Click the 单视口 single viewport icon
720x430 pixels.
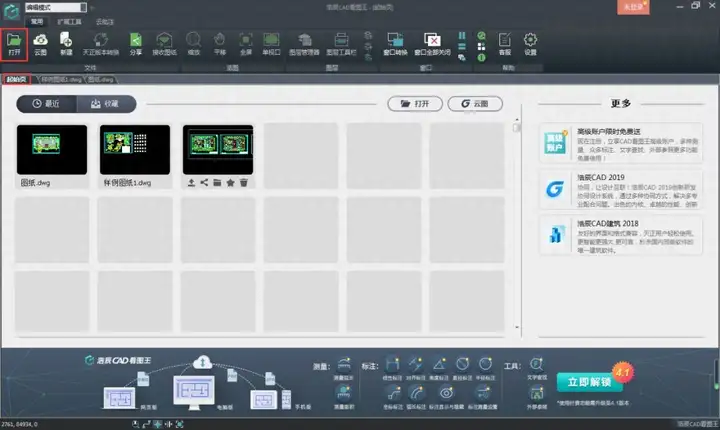271,44
